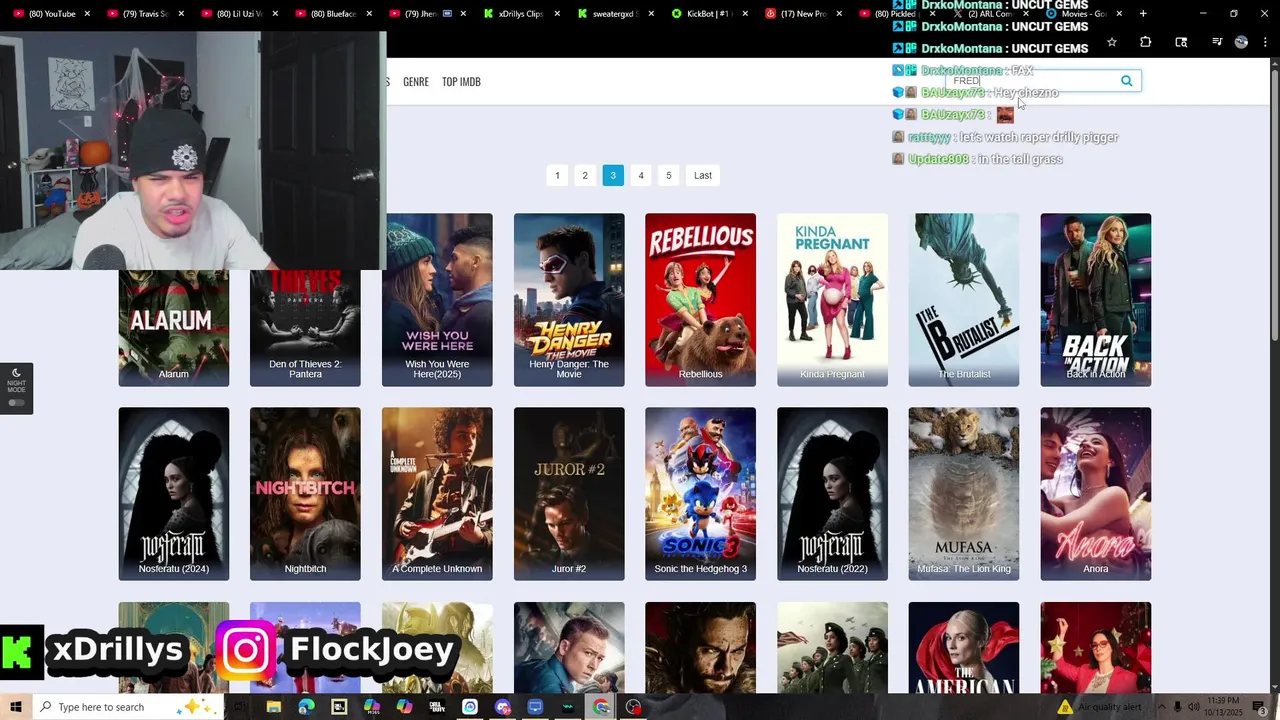Open The Brutalist movie poster
The width and height of the screenshot is (1280, 720).
pos(964,300)
